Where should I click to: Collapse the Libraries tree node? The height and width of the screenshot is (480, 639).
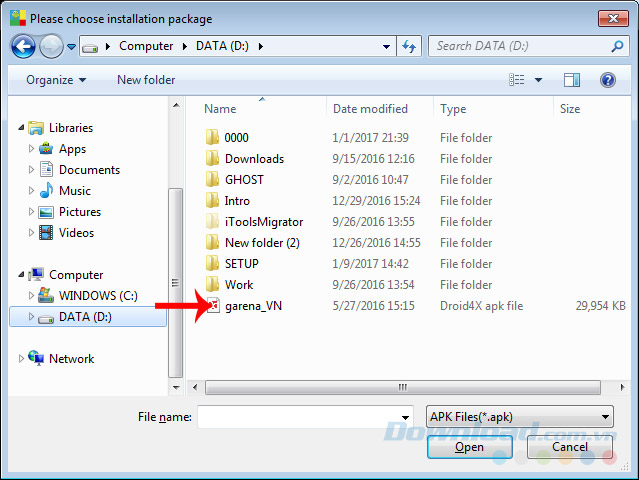[22, 128]
